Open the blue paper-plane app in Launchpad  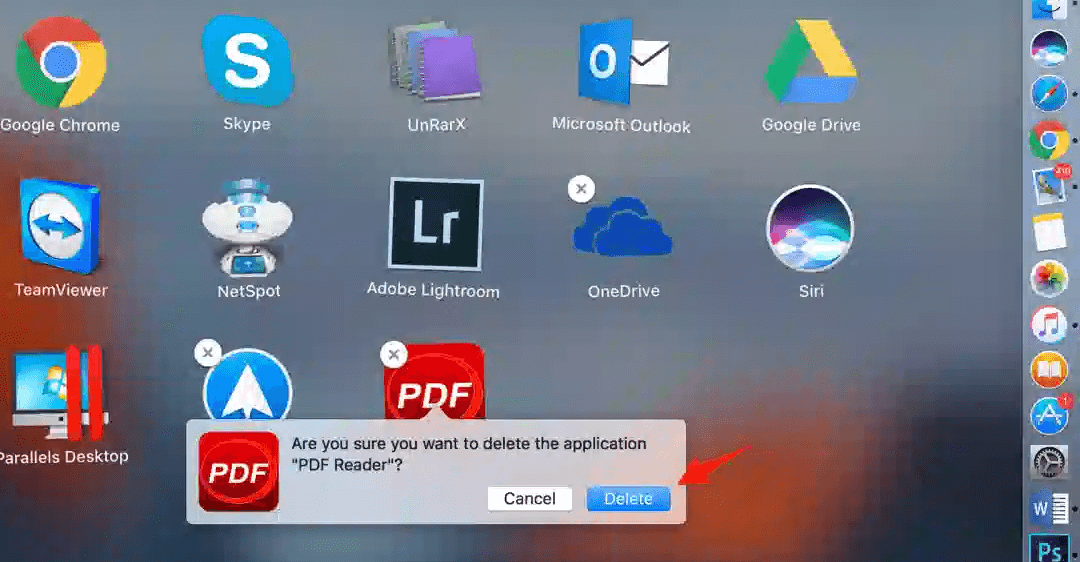coord(248,386)
